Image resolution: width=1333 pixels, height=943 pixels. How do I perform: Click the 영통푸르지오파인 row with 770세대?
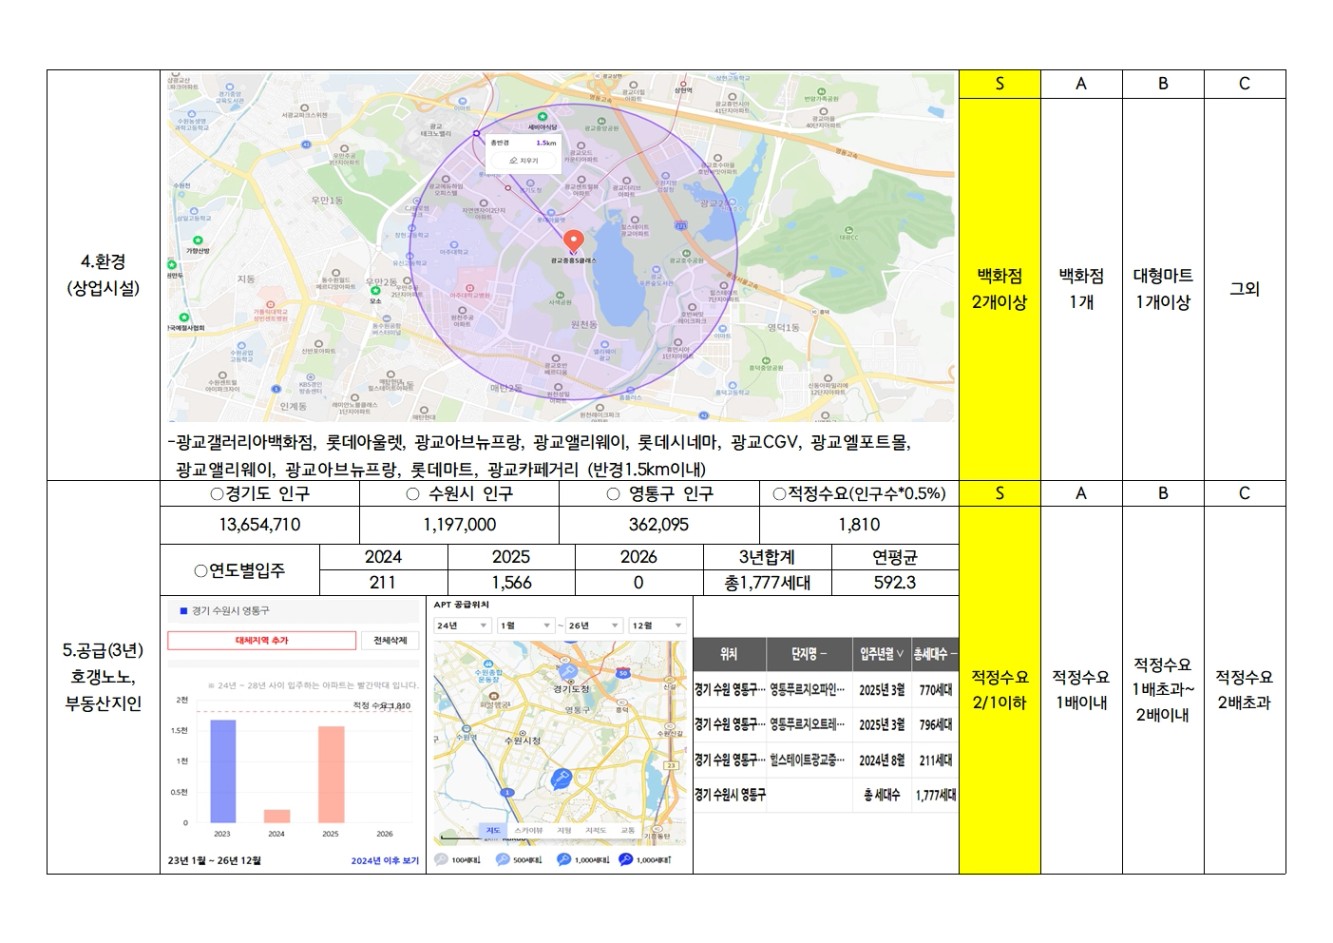coord(825,690)
